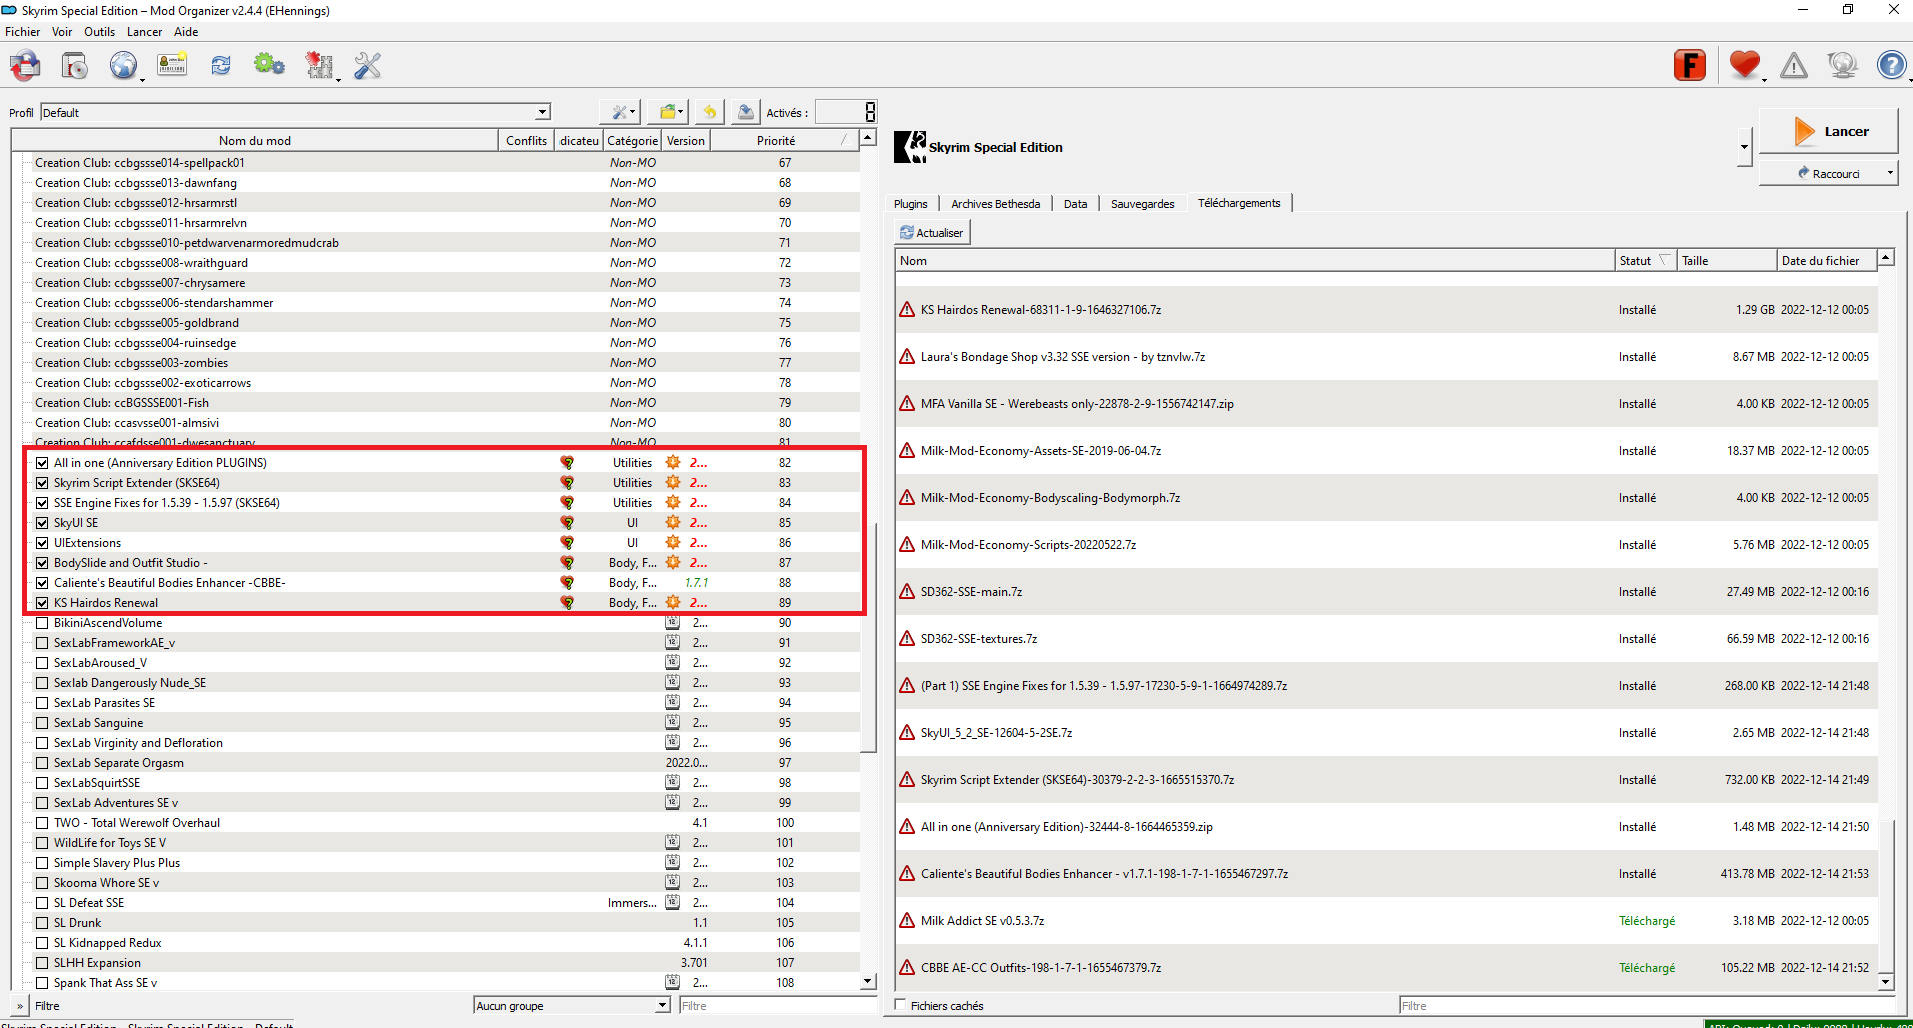The image size is (1913, 1028).
Task: Open the executables green gears icon
Action: [269, 66]
